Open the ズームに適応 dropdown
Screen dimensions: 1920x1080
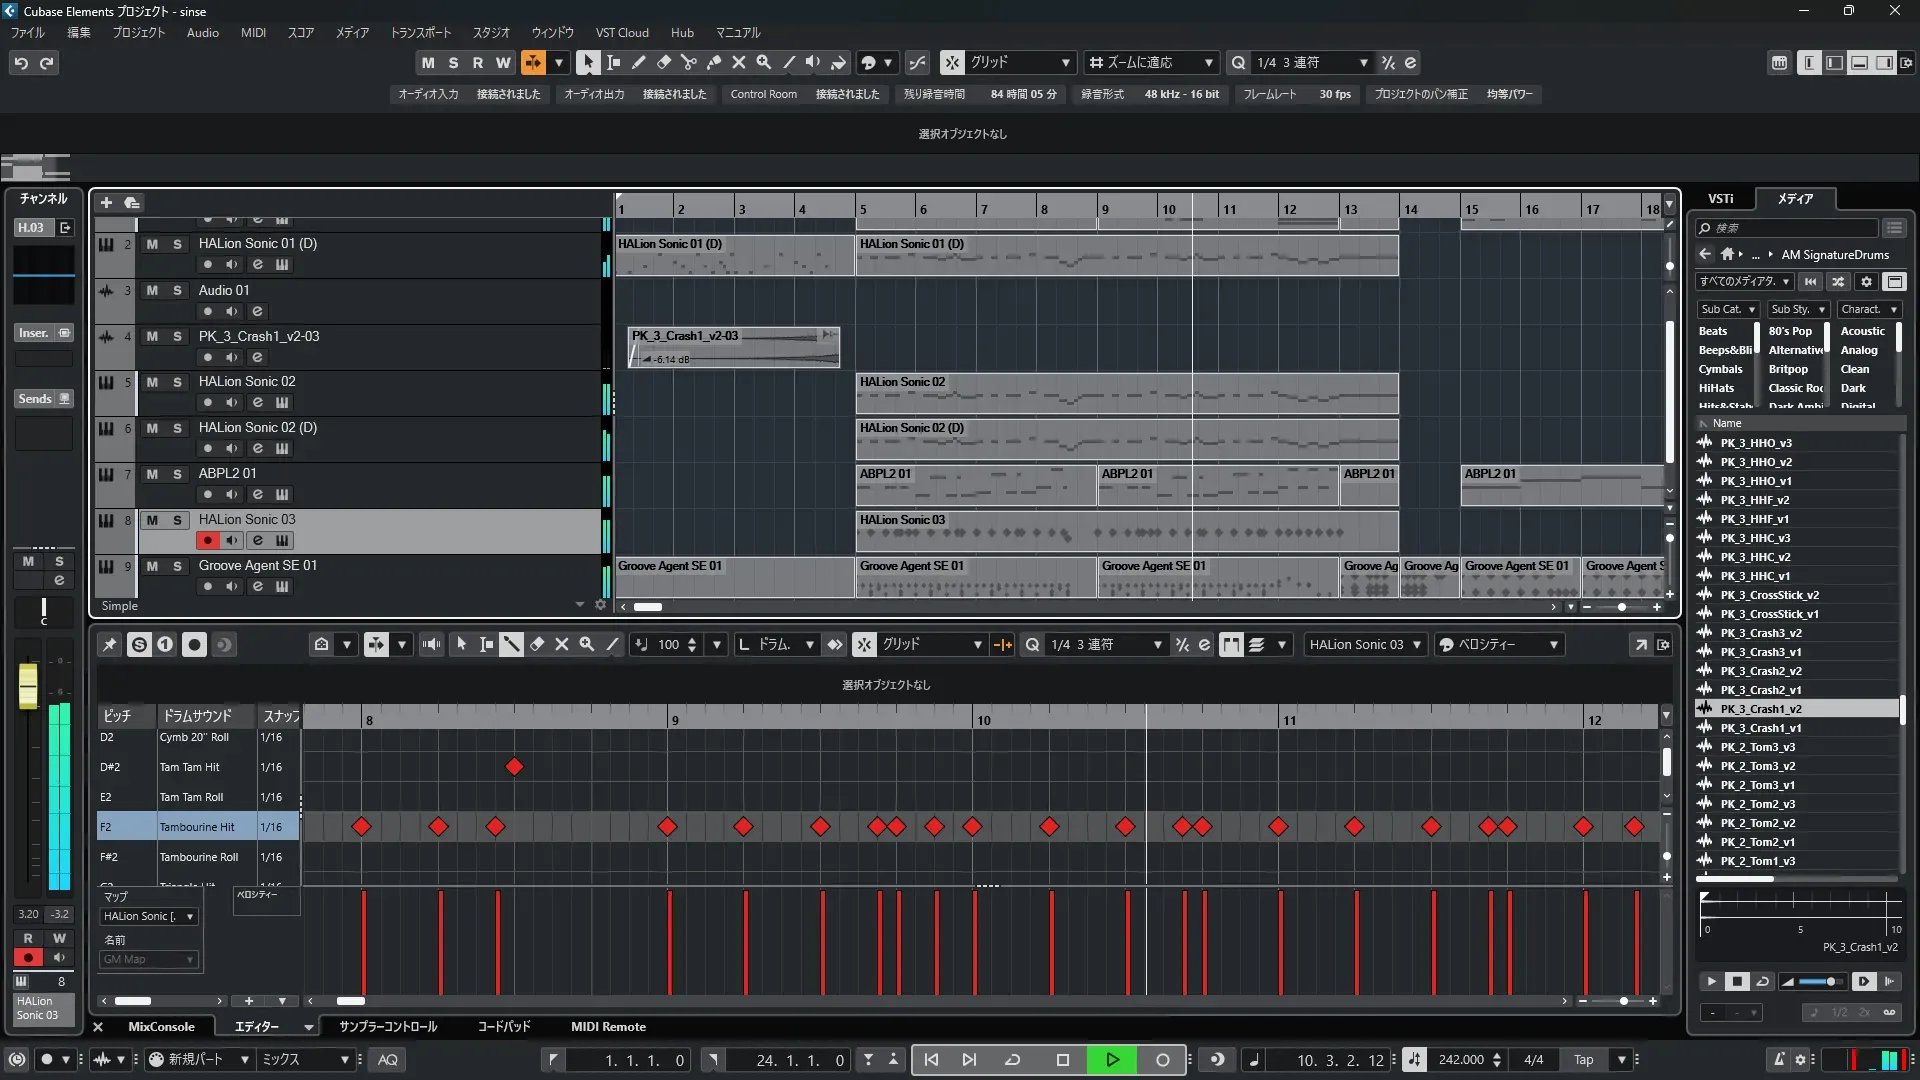point(1151,62)
